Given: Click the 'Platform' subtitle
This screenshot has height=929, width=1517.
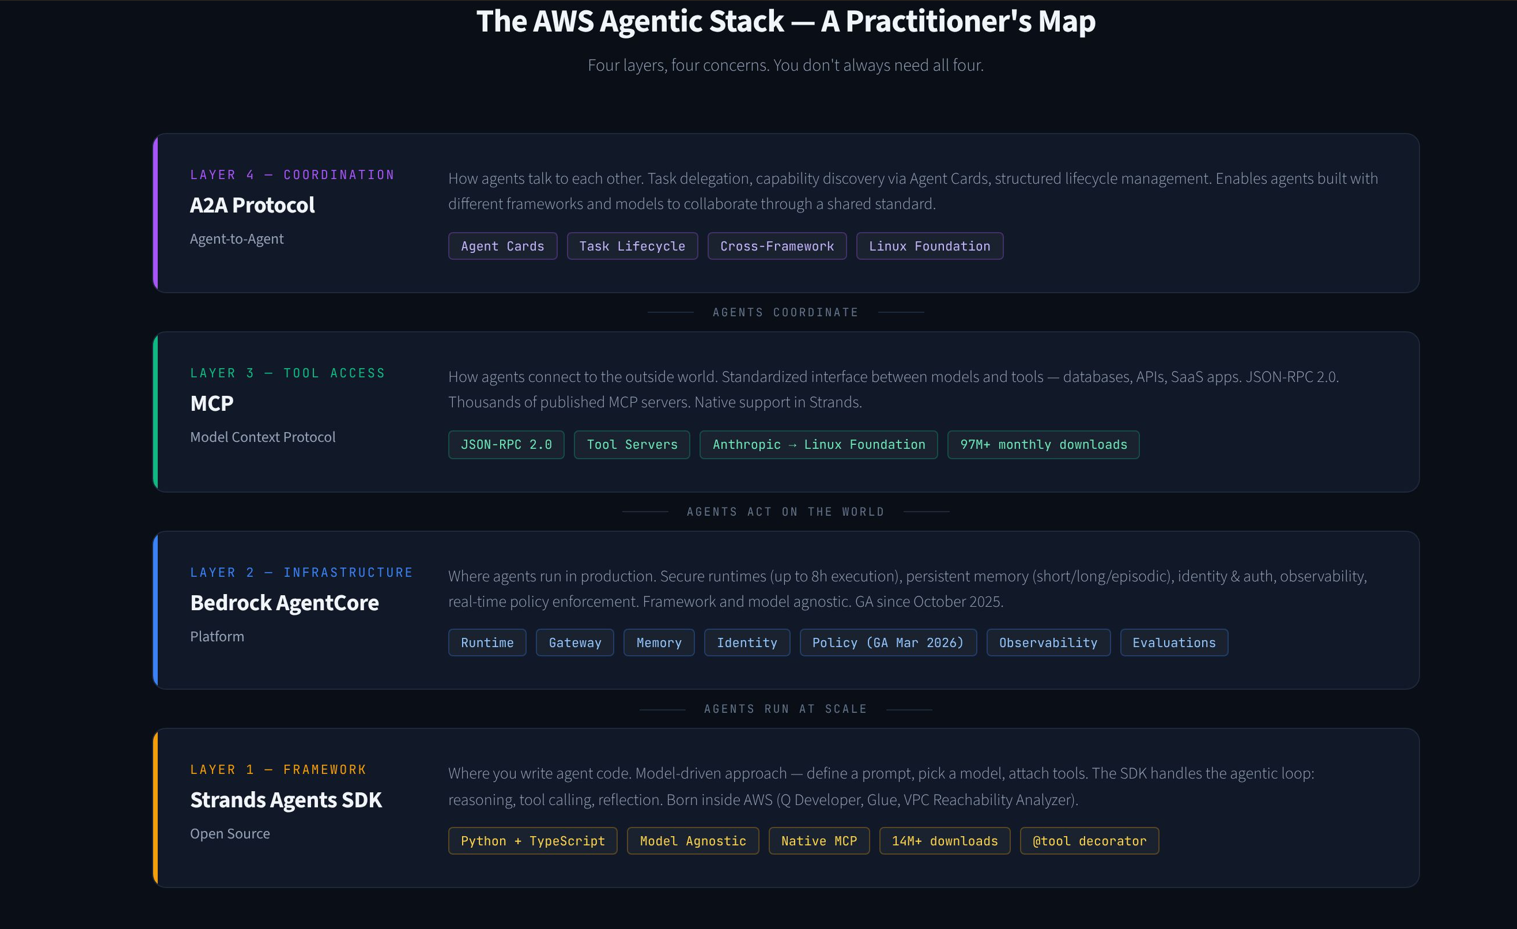Looking at the screenshot, I should tap(217, 636).
